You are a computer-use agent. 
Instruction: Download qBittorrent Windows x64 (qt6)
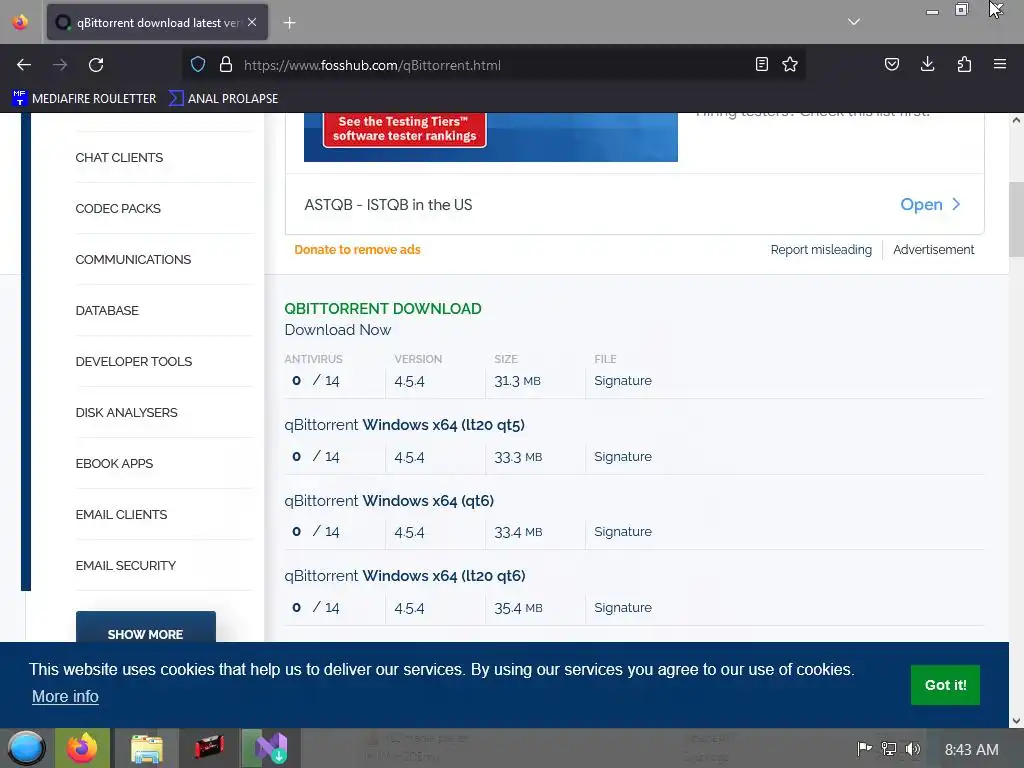tap(389, 500)
